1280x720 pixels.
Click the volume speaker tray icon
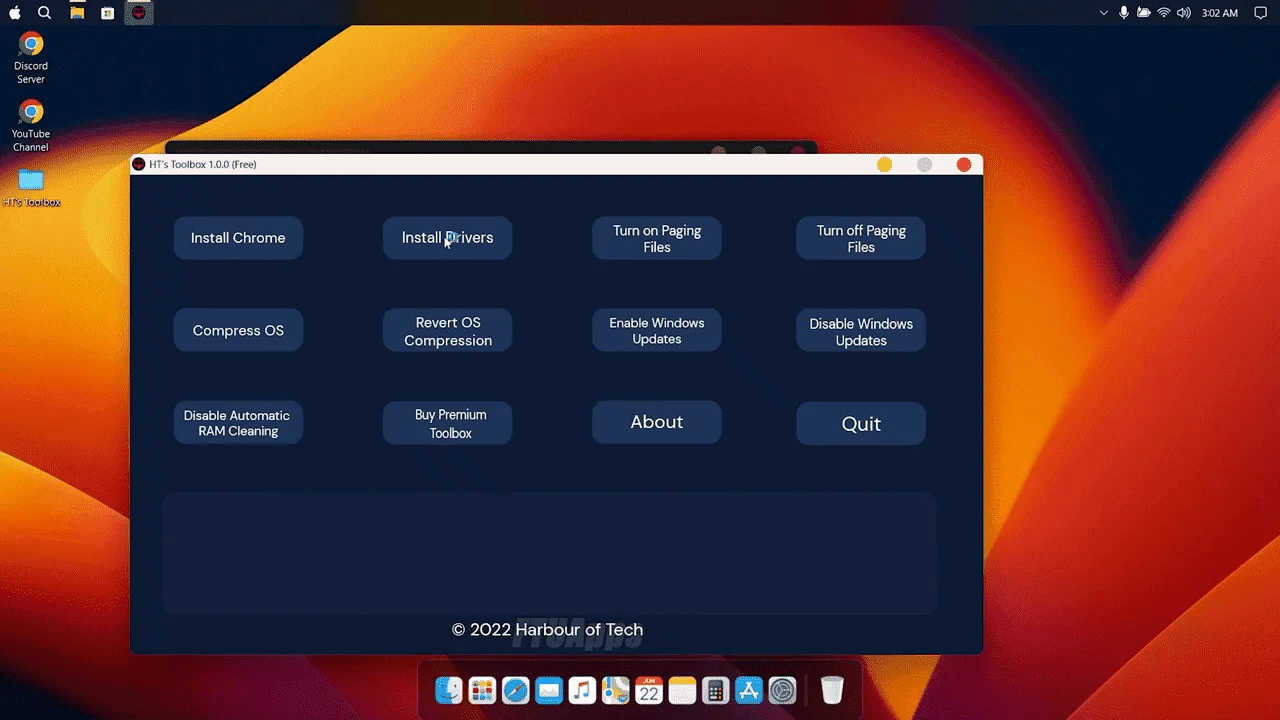[x=1184, y=13]
